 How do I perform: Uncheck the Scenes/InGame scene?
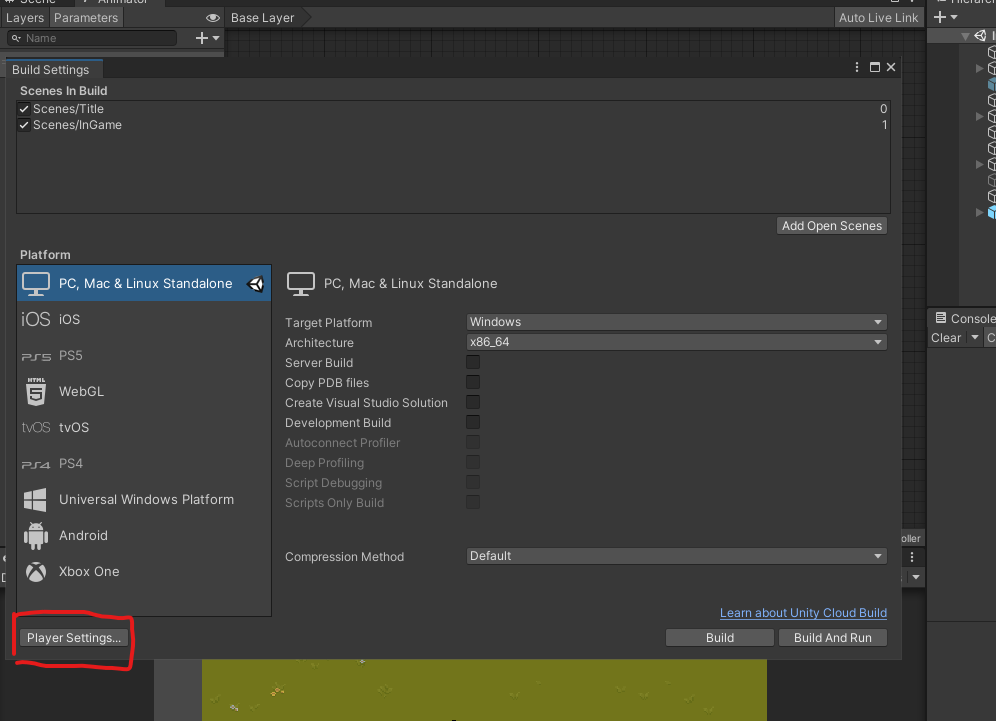(x=24, y=125)
